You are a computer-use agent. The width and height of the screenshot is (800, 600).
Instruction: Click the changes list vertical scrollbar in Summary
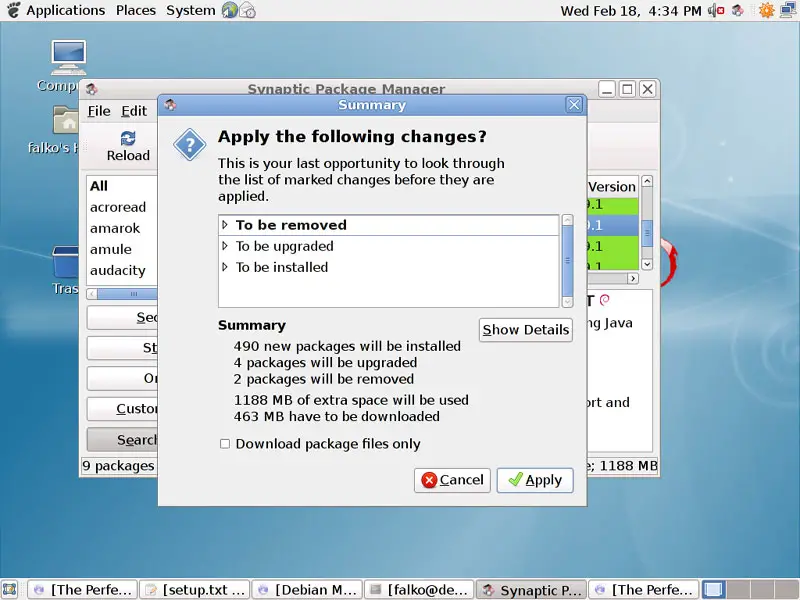567,261
